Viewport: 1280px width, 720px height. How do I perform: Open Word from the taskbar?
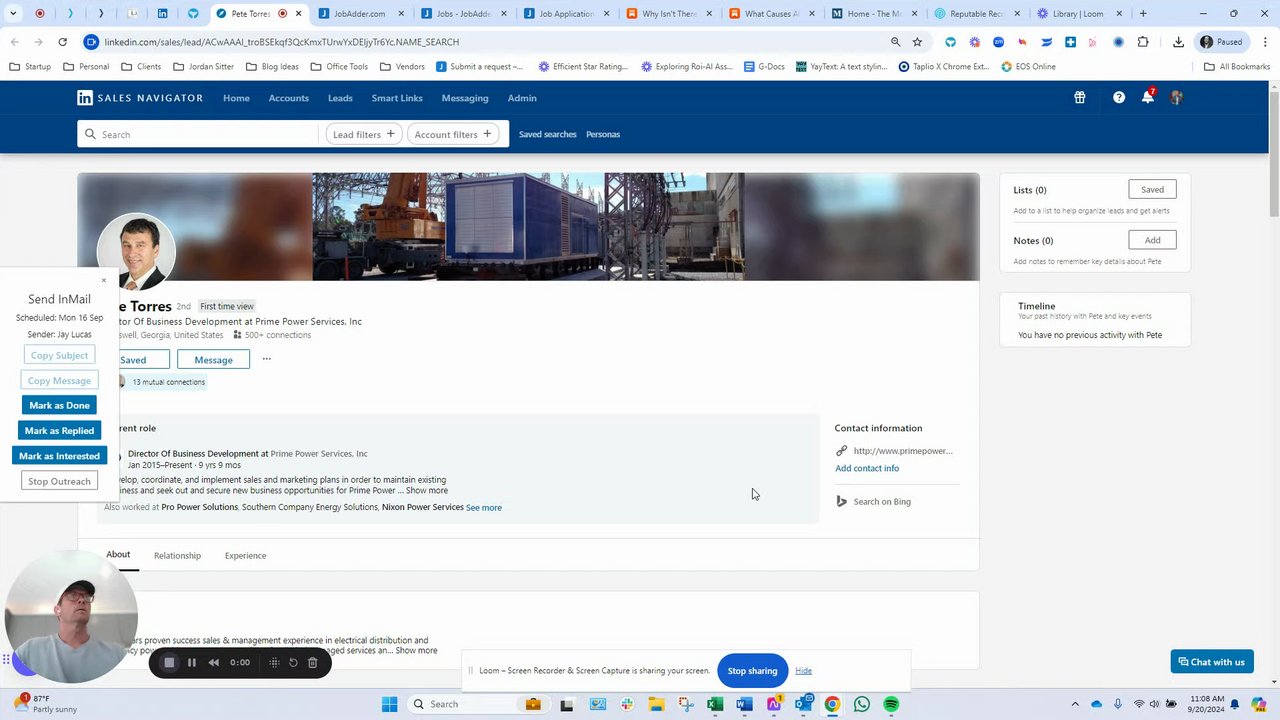(x=744, y=704)
